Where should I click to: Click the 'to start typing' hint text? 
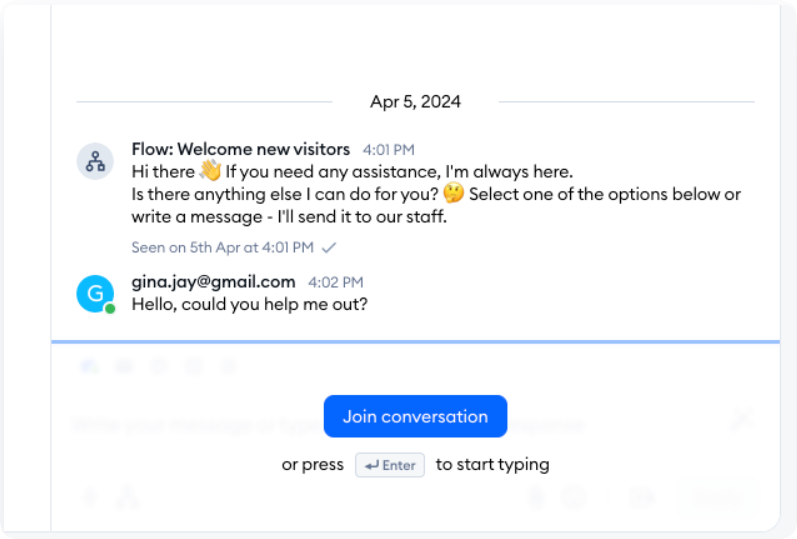(x=492, y=465)
